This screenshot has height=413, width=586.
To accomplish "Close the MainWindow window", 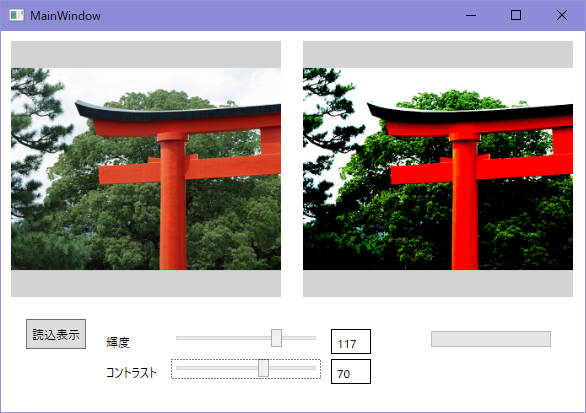I will [562, 15].
